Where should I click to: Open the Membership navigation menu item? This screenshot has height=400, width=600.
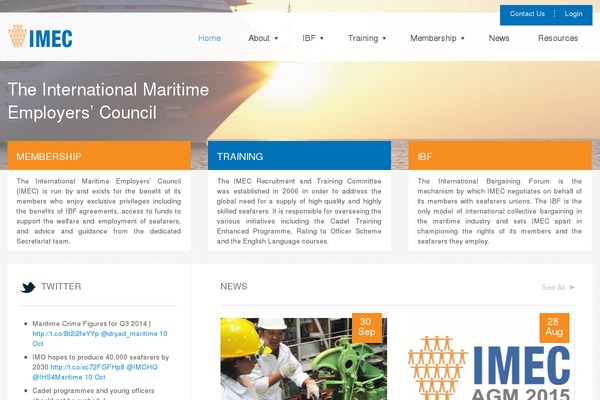click(433, 38)
